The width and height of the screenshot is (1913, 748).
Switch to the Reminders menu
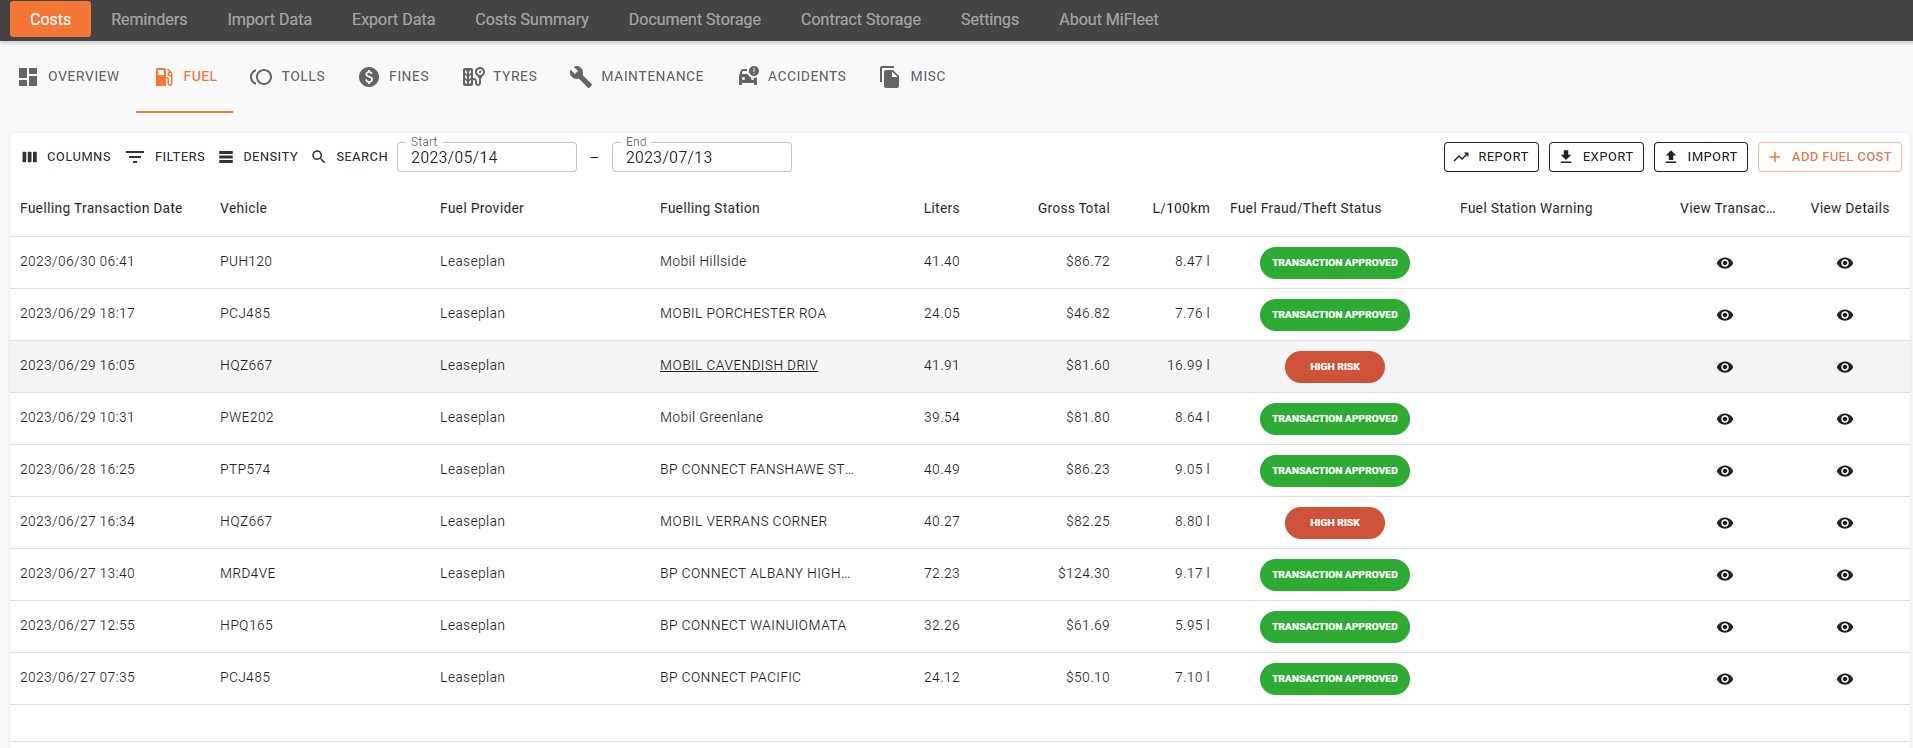pos(149,20)
